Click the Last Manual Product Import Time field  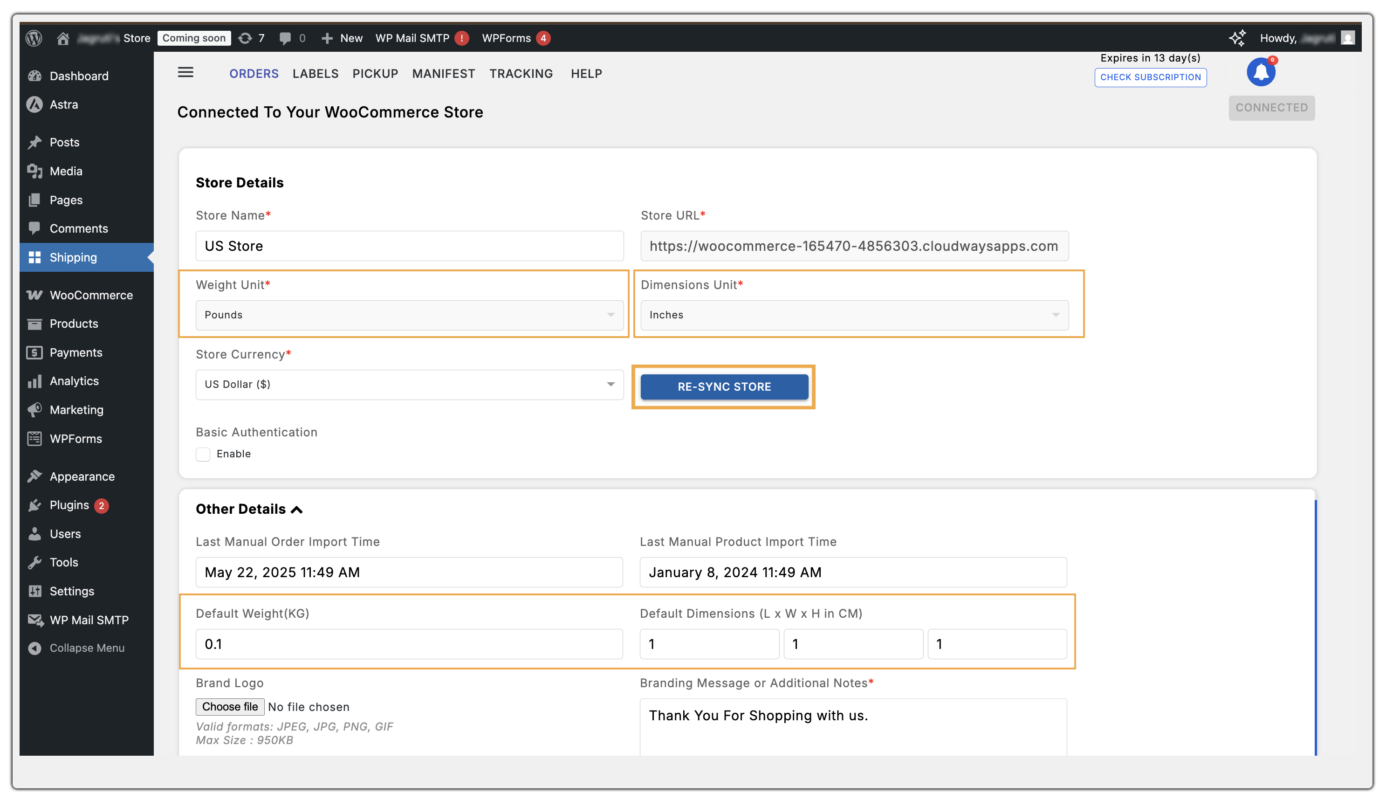pyautogui.click(x=853, y=572)
